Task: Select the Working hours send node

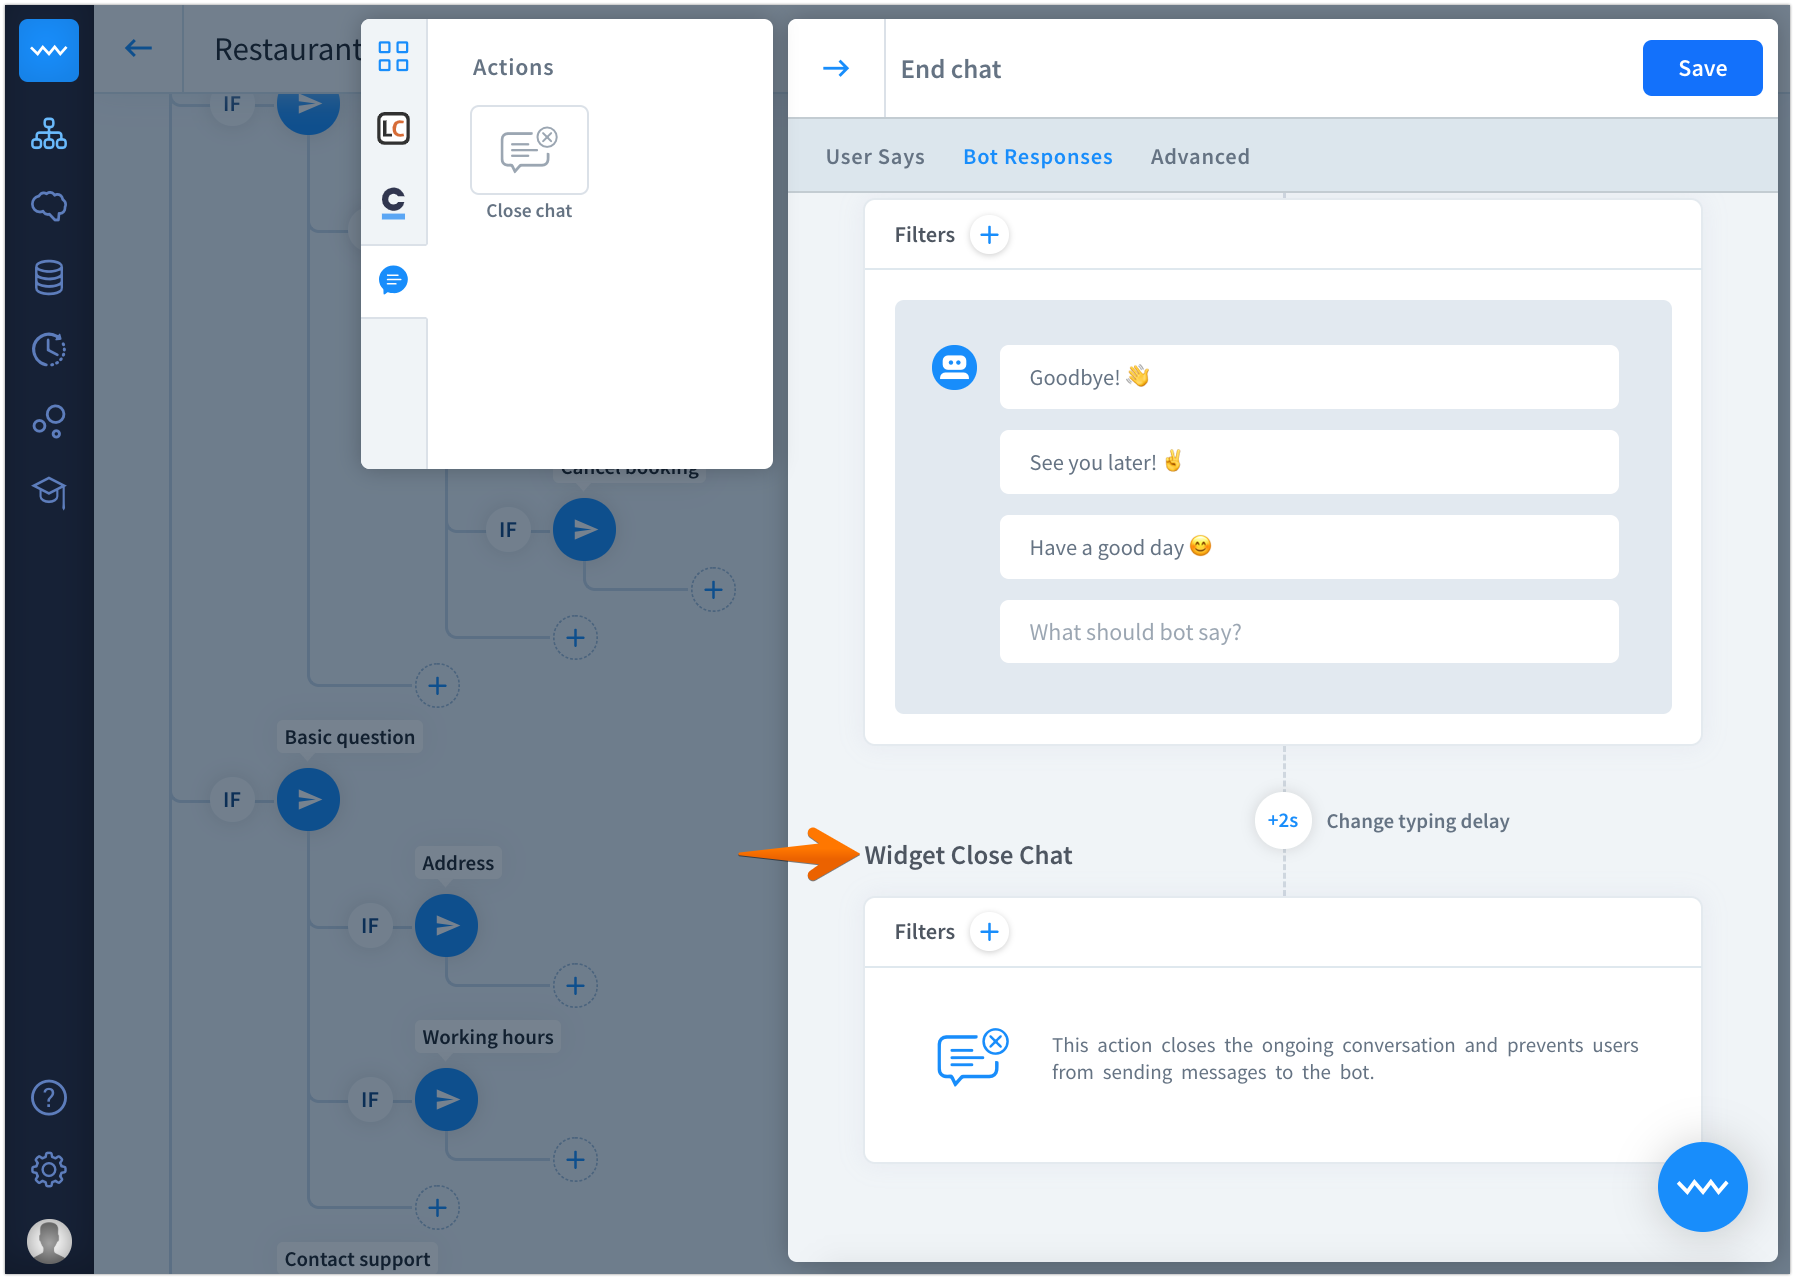Action: [x=446, y=1100]
